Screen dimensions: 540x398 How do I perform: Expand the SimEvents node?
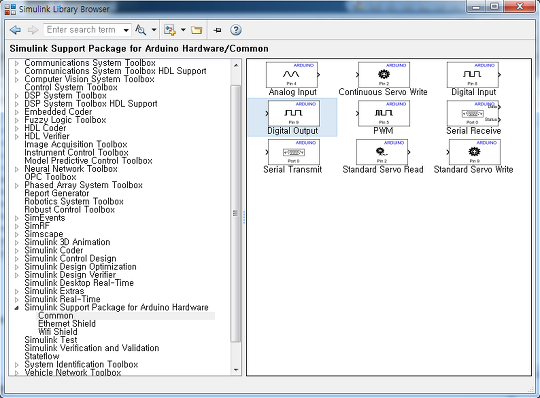pos(17,218)
